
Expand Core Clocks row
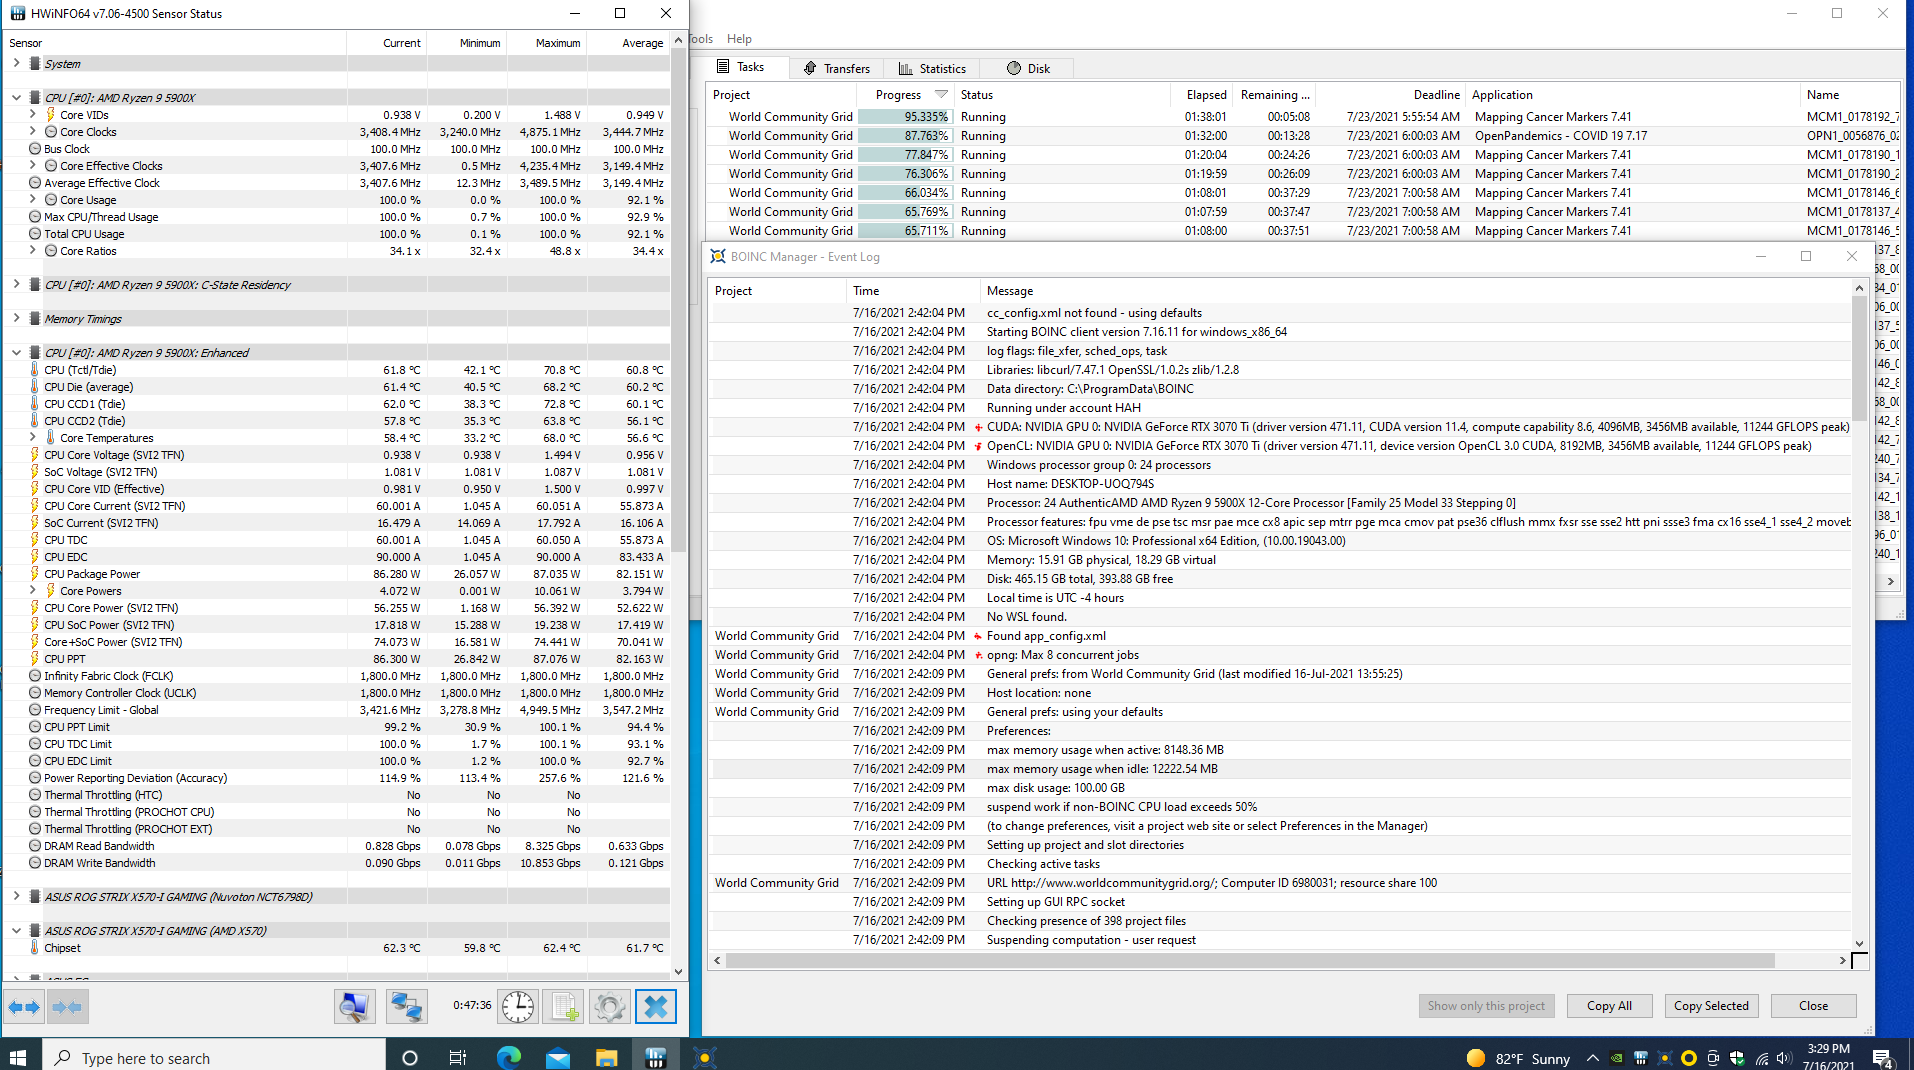click(x=32, y=131)
